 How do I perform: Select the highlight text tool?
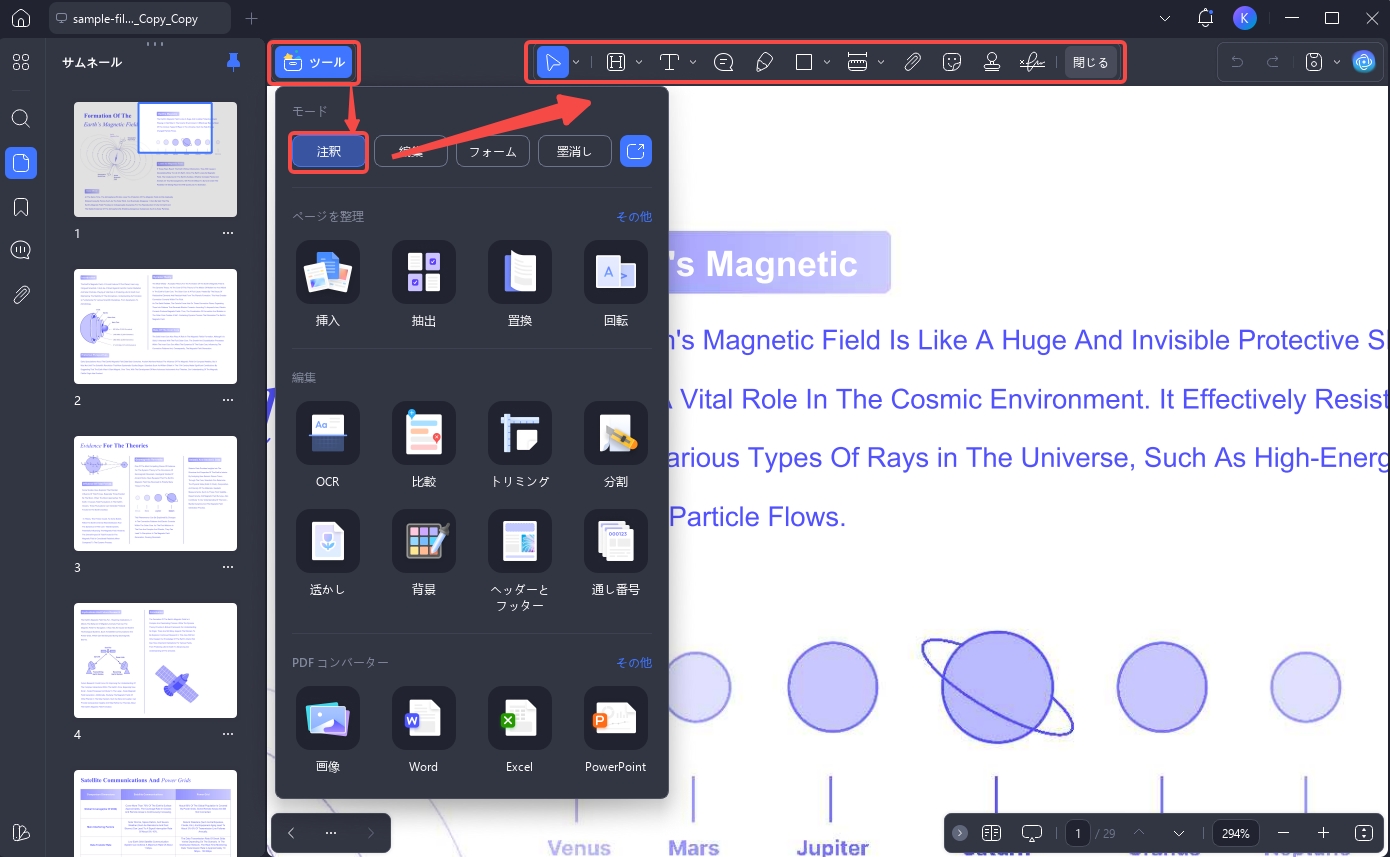click(616, 62)
